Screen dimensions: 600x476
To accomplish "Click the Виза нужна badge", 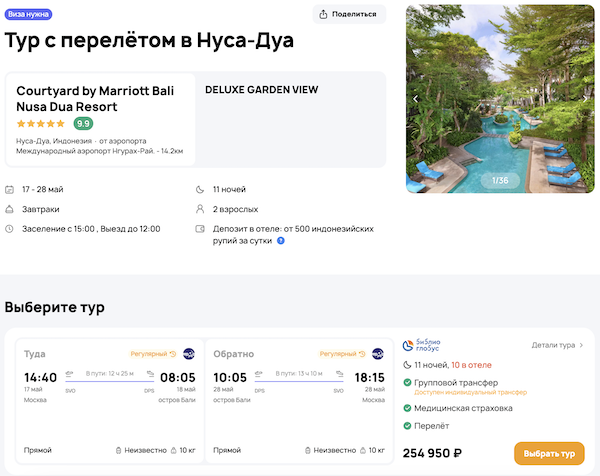I will point(30,14).
